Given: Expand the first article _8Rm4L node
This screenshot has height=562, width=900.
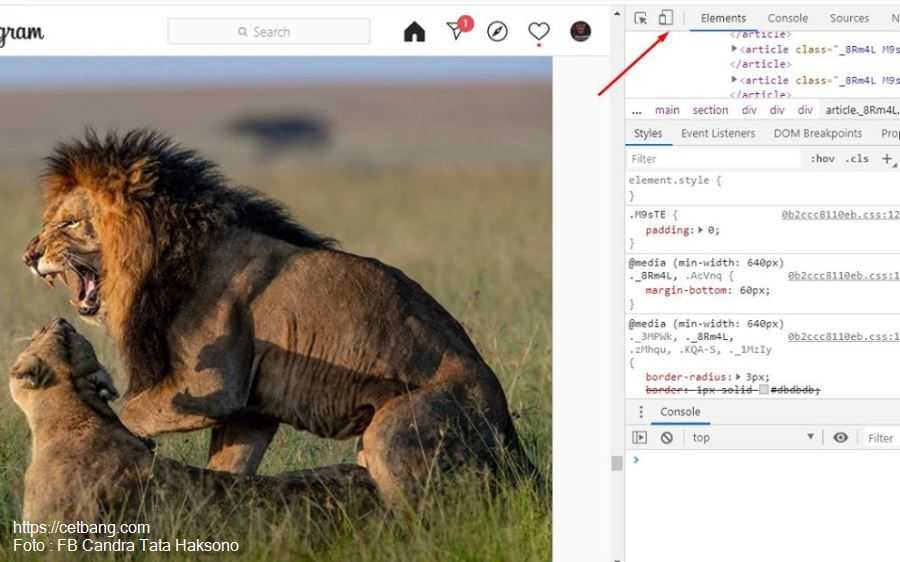Looking at the screenshot, I should click(734, 49).
